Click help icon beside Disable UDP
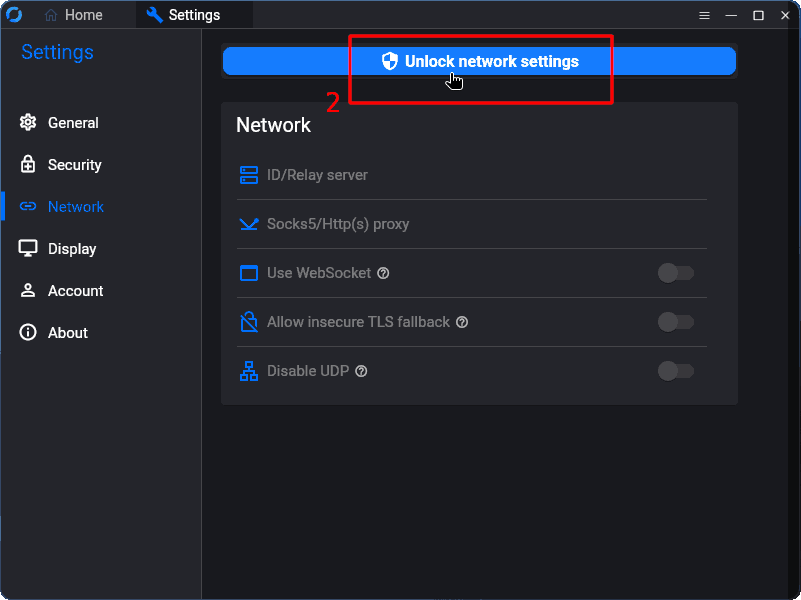 (361, 371)
